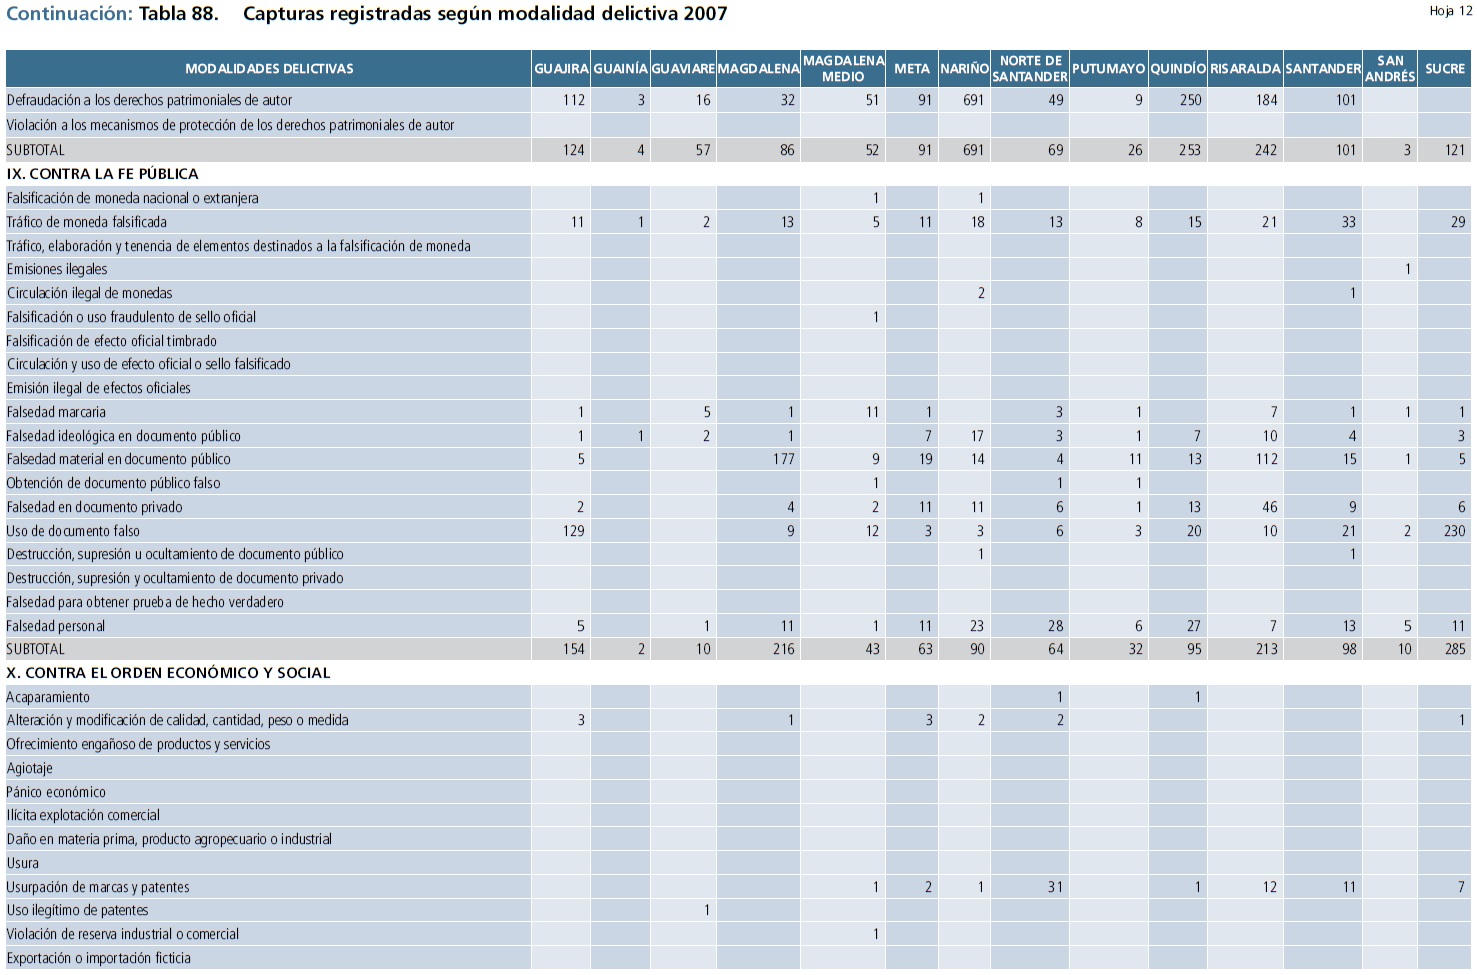Image resolution: width=1477 pixels, height=975 pixels.
Task: Select the 'Acaparamiento' row label
Action: coord(48,697)
